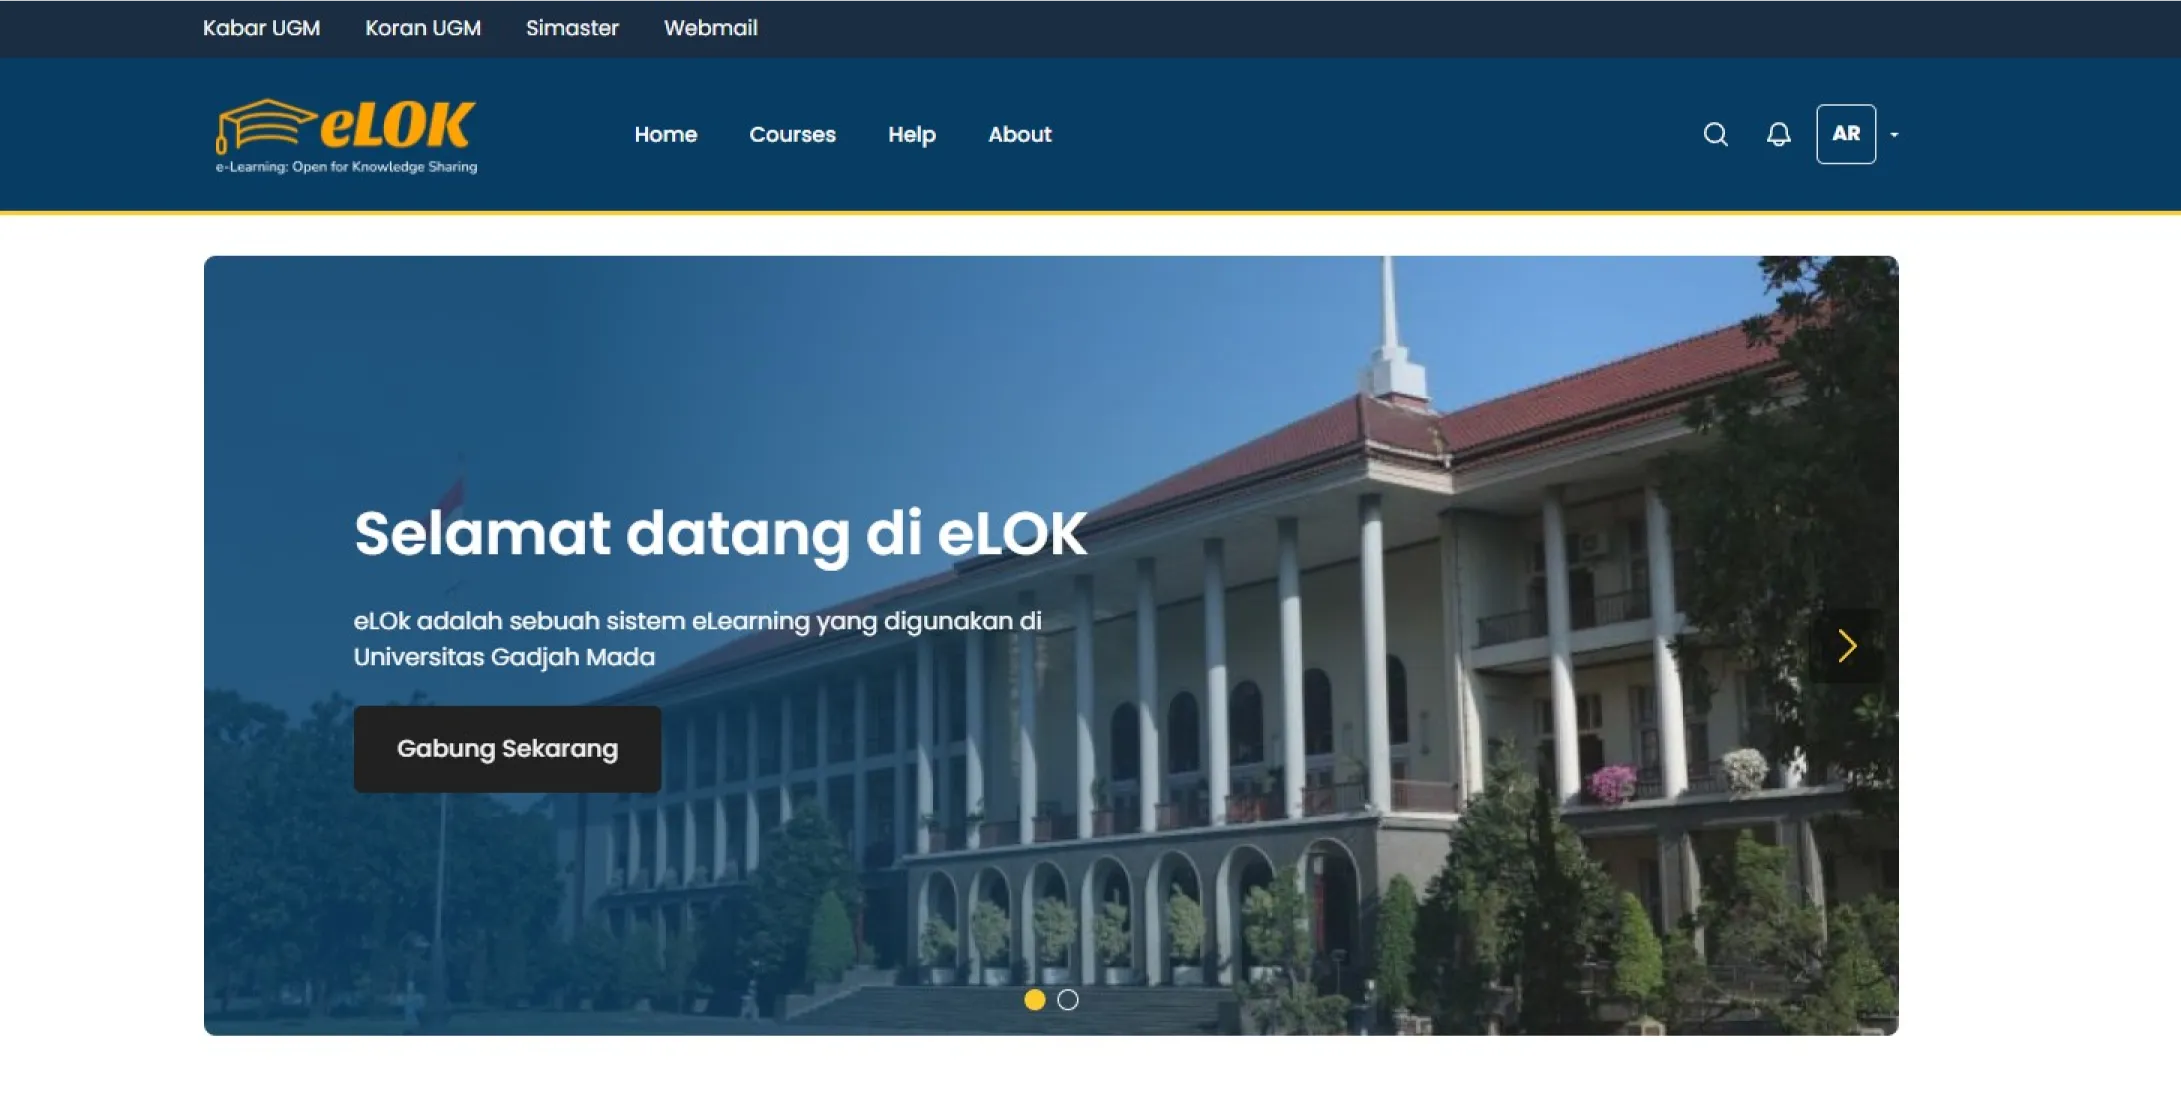The image size is (2181, 1118).
Task: Open the notifications bell
Action: click(x=1779, y=134)
